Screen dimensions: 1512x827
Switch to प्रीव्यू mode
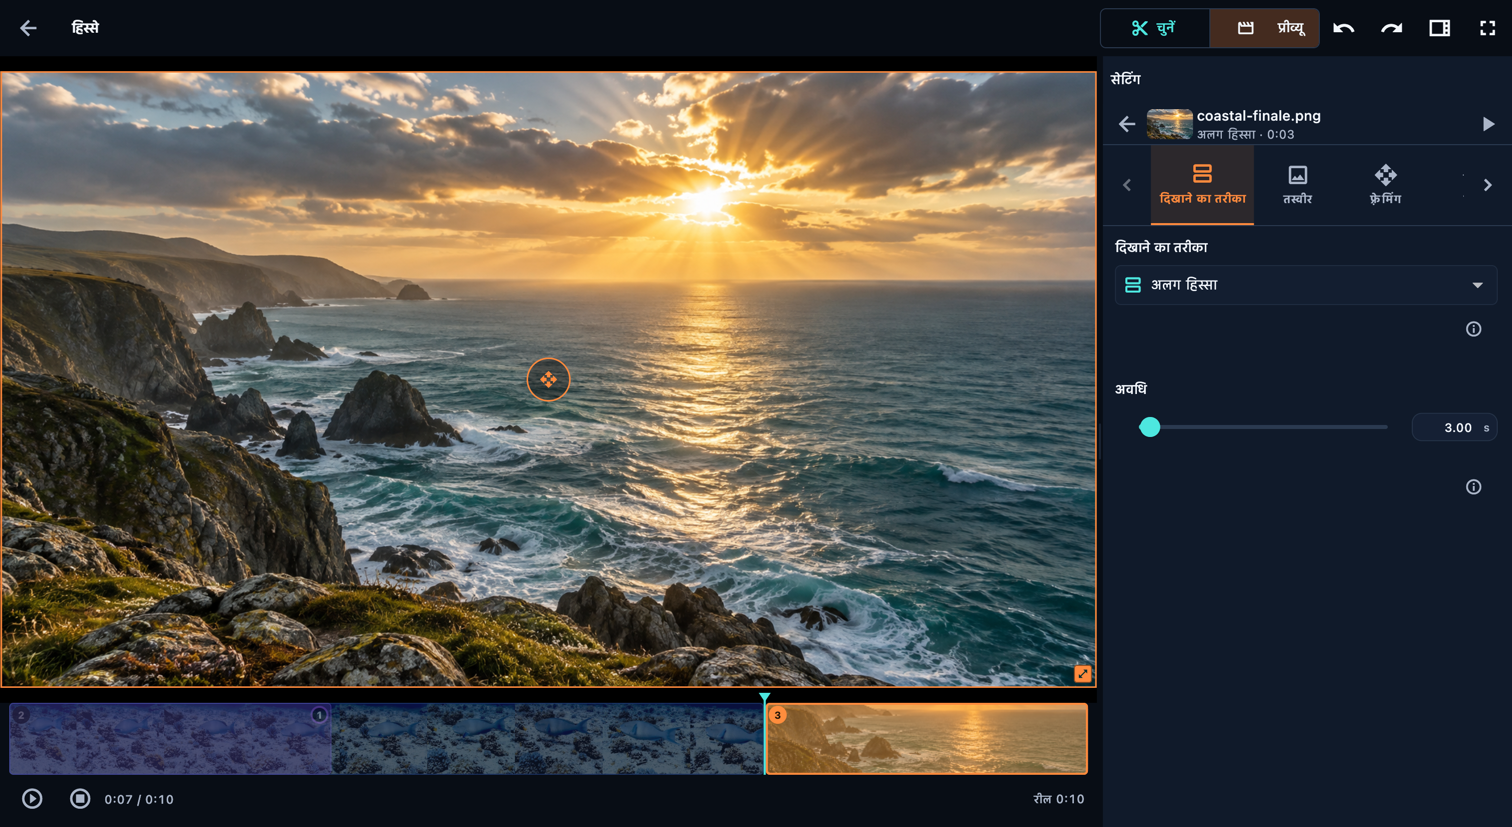tap(1265, 28)
